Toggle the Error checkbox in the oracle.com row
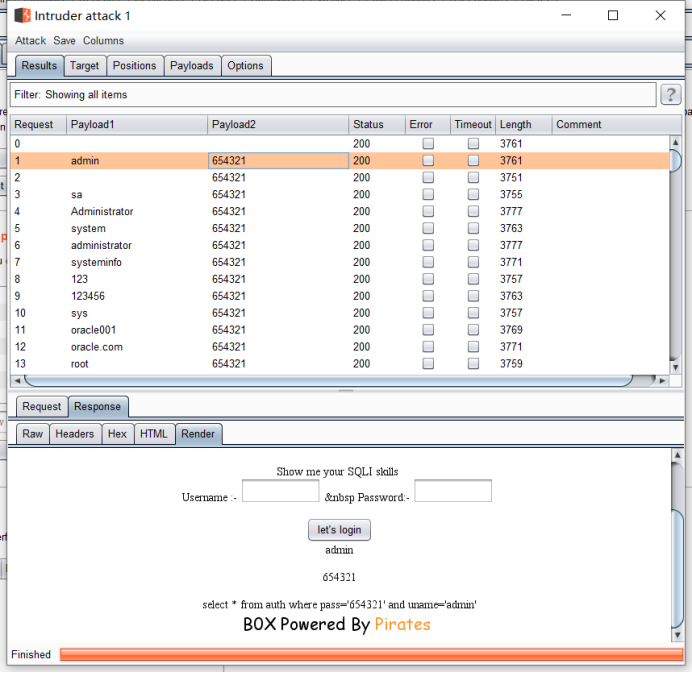692x673 pixels. (428, 346)
